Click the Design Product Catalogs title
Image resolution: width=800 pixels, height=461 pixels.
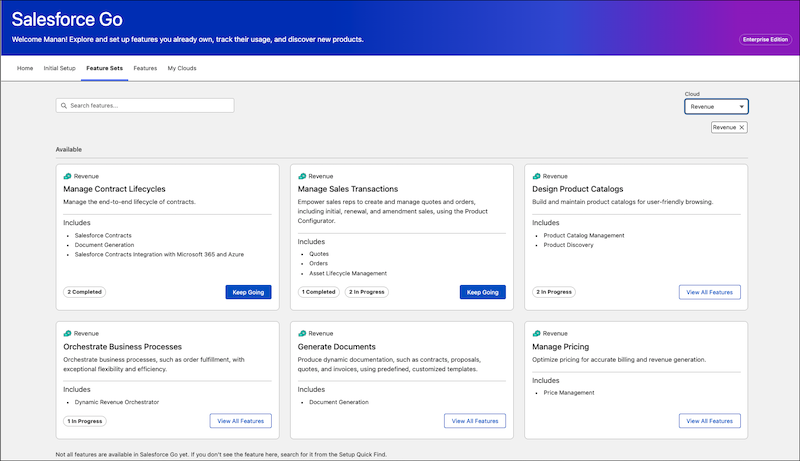(x=578, y=189)
